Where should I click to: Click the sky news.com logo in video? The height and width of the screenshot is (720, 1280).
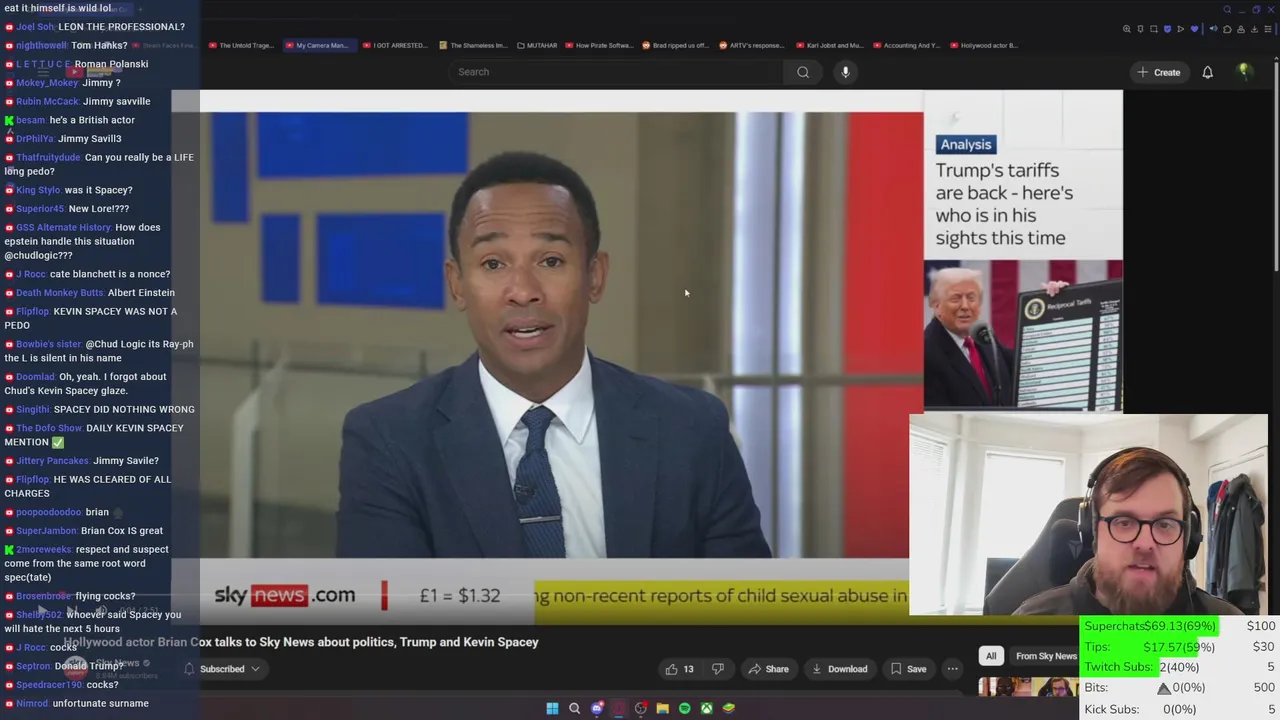point(285,595)
